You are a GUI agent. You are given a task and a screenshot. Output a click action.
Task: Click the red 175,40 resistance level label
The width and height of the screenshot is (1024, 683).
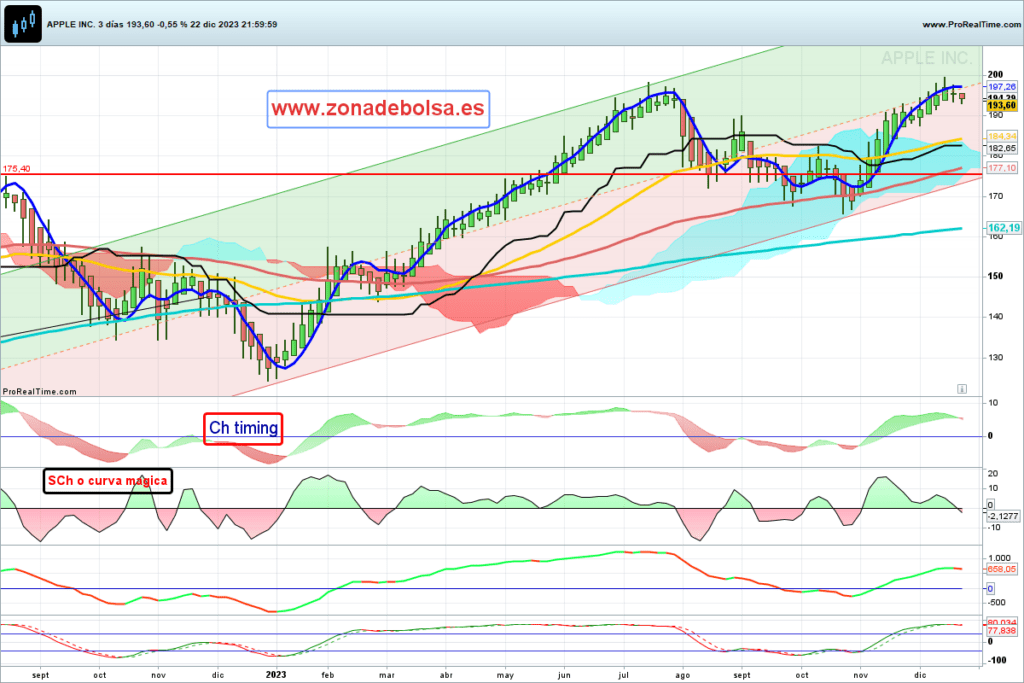(16, 168)
